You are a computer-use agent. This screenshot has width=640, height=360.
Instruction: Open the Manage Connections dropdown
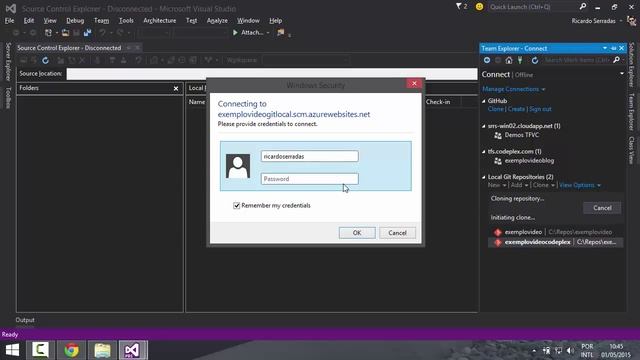[513, 89]
